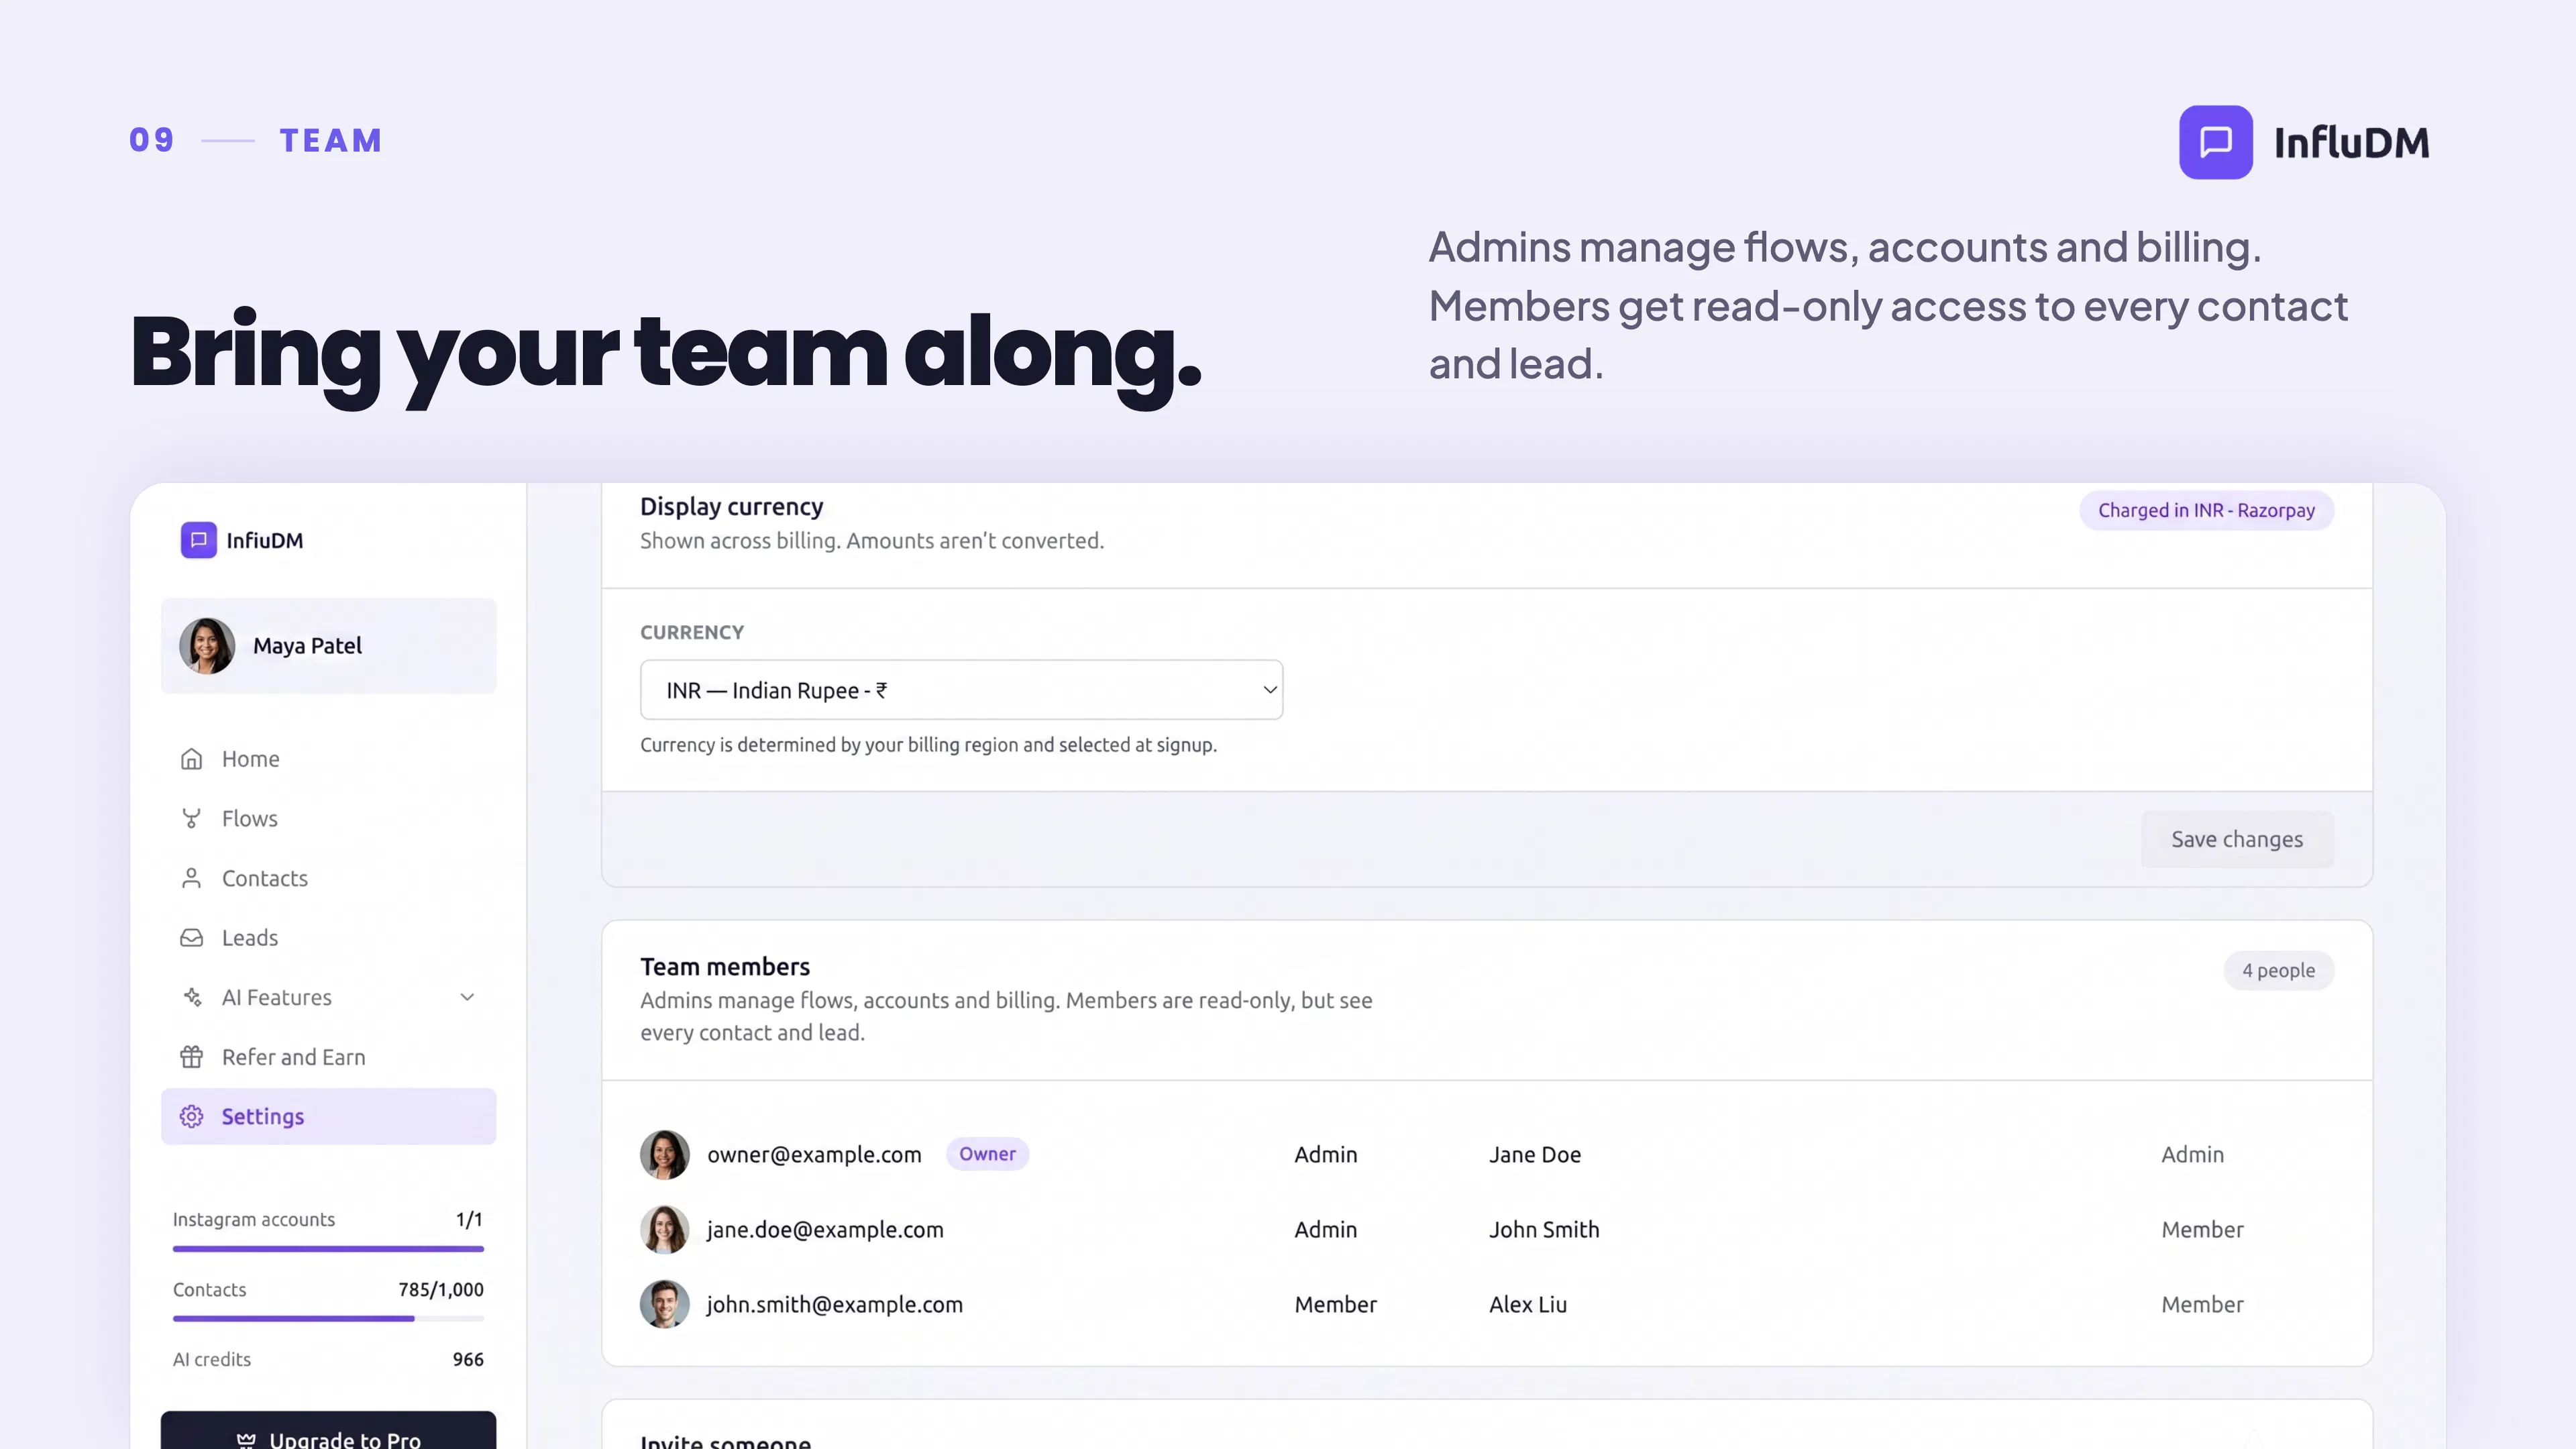Click the Team members heading
Viewport: 2576px width, 1449px height.
725,967
